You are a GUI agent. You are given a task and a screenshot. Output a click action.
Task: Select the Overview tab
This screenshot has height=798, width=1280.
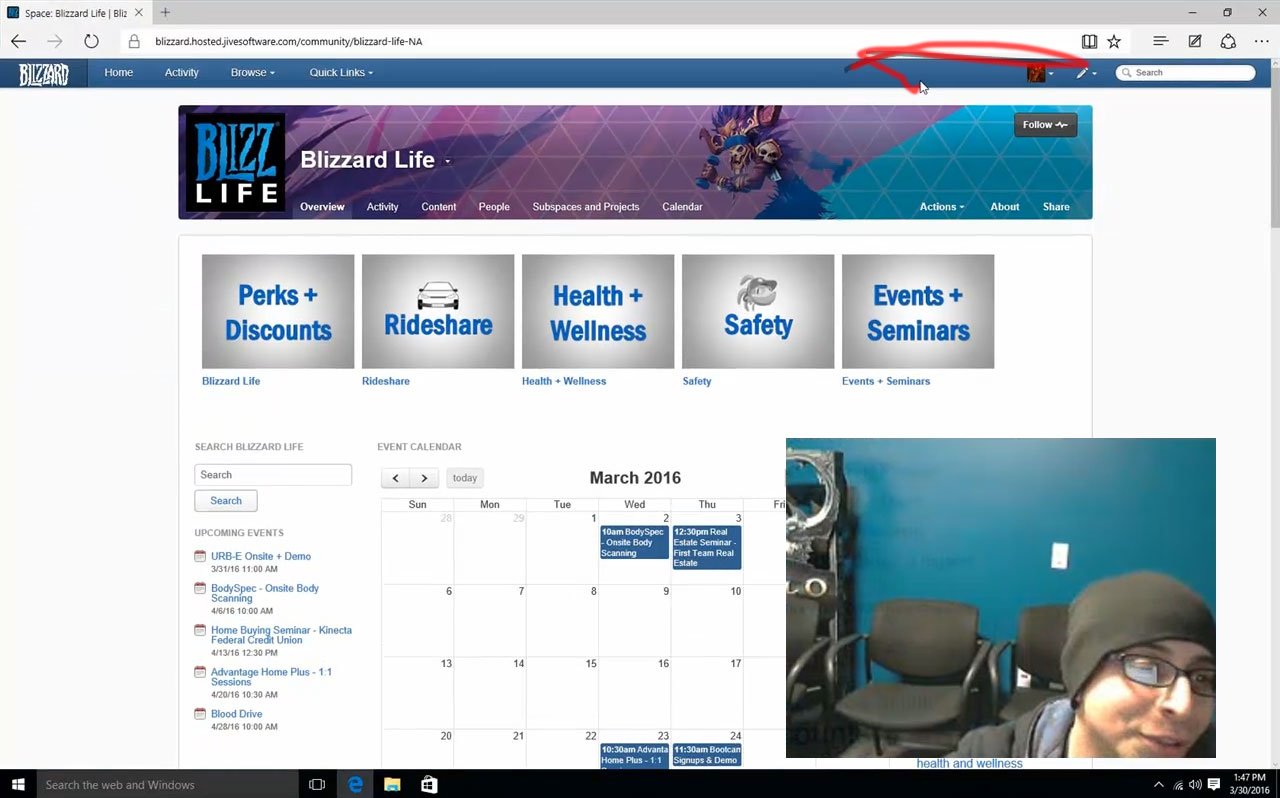pos(322,207)
